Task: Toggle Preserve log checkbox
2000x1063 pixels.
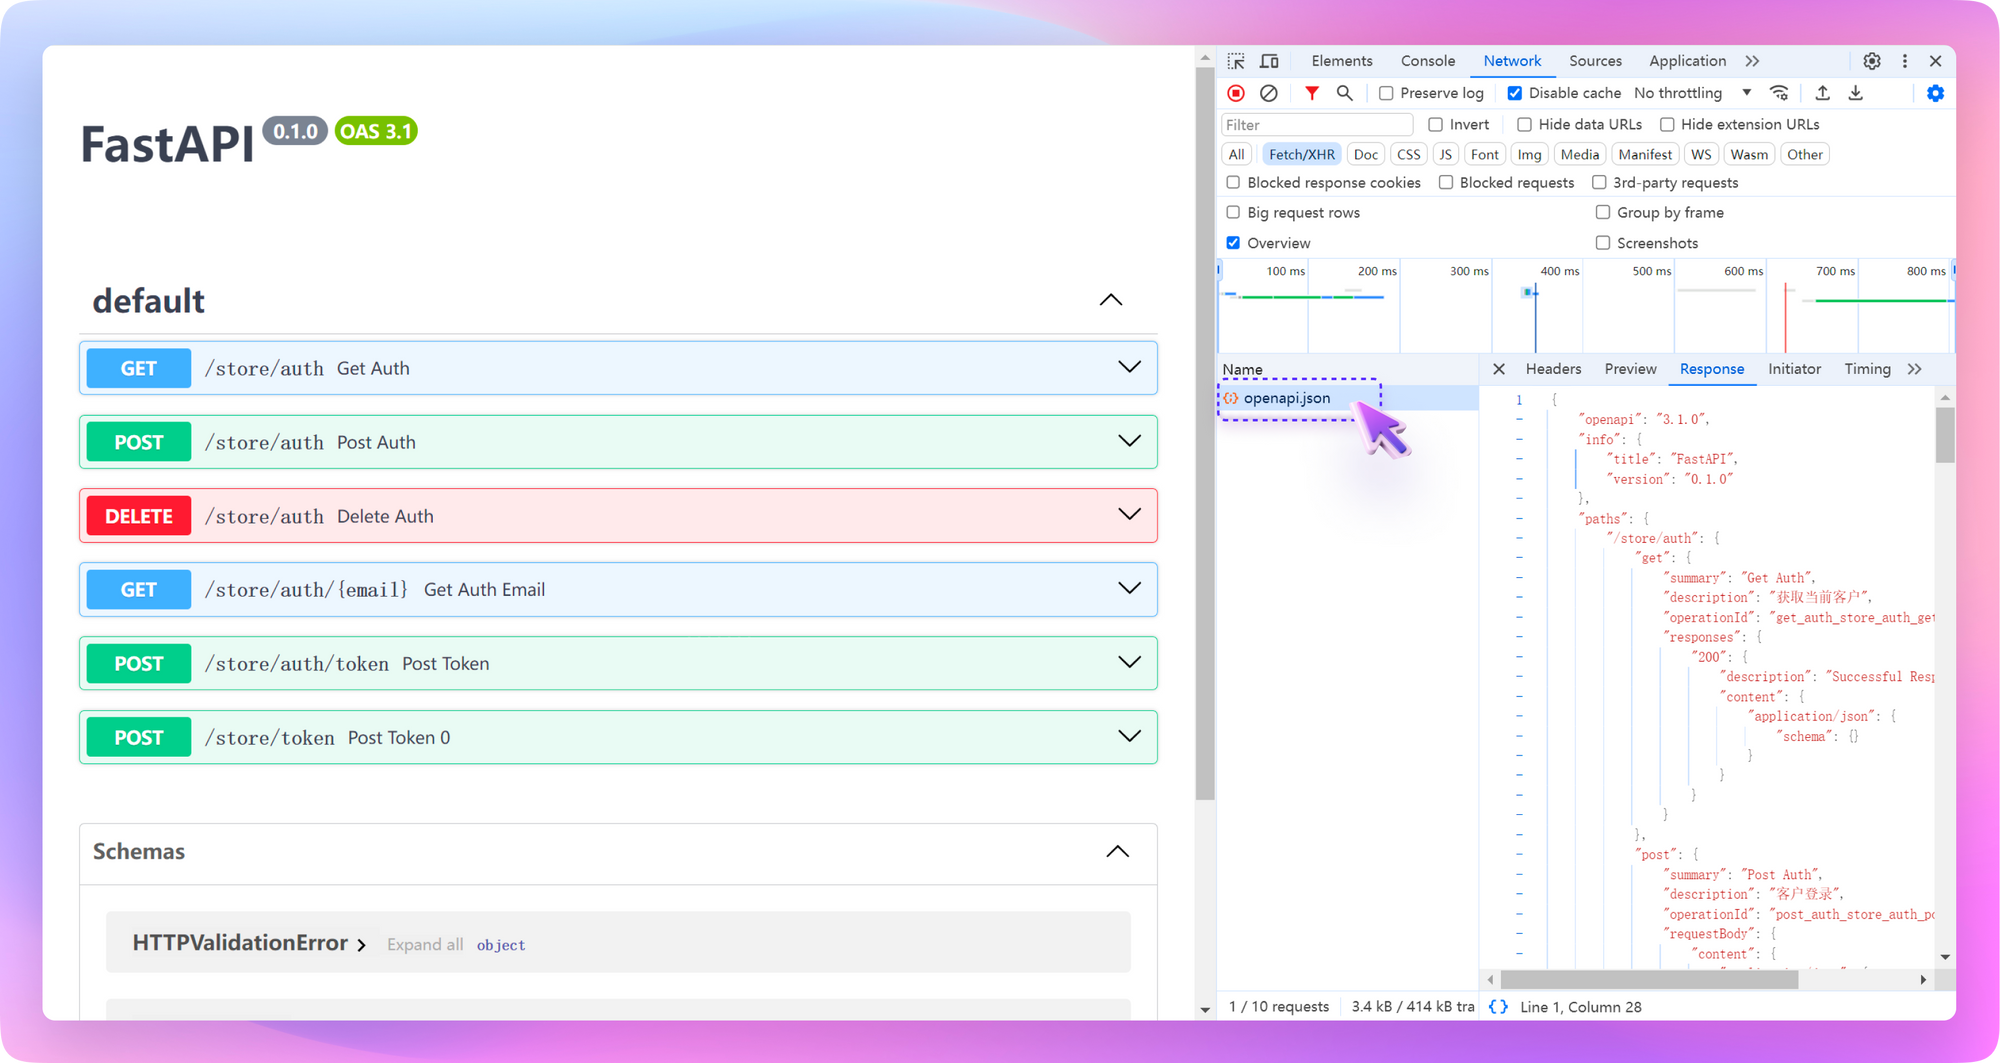Action: [x=1386, y=93]
